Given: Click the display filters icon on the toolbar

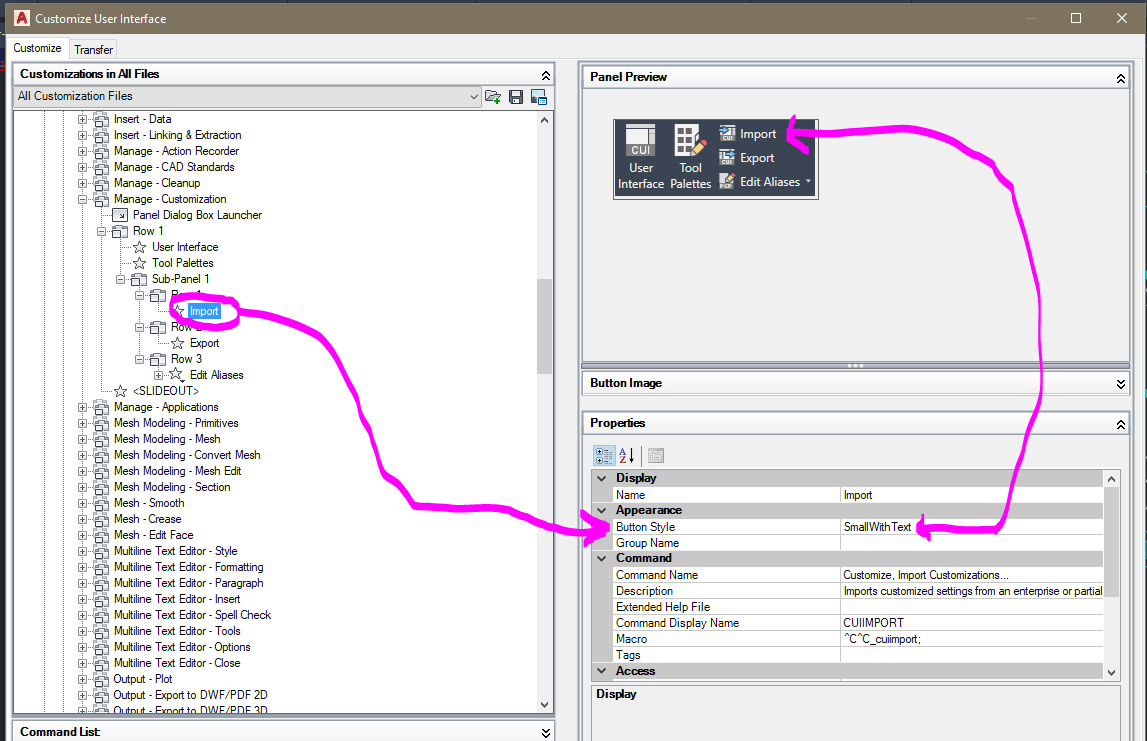Looking at the screenshot, I should [655, 455].
